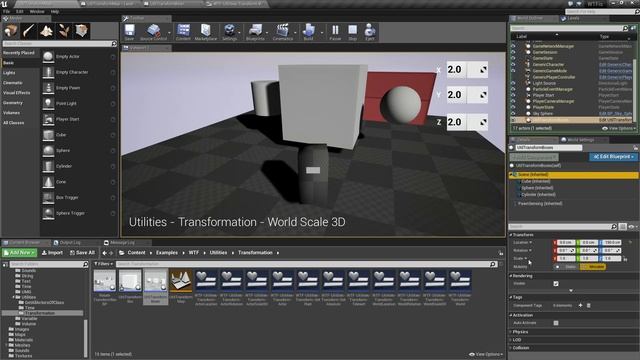Image resolution: width=640 pixels, height=360 pixels.
Task: Click the Build toolbar icon
Action: [309, 32]
